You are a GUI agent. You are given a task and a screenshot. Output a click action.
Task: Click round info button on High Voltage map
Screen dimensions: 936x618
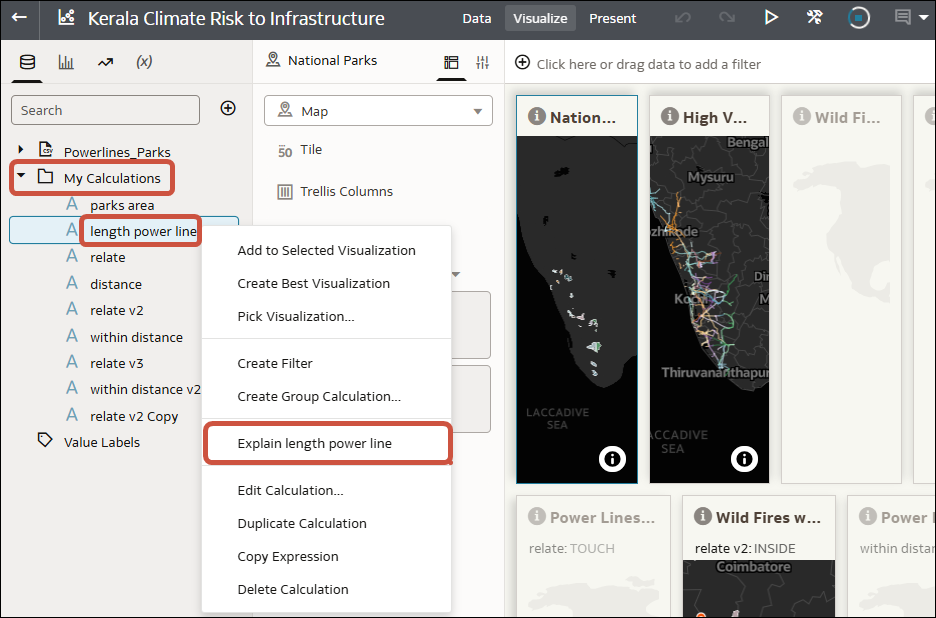pos(744,459)
